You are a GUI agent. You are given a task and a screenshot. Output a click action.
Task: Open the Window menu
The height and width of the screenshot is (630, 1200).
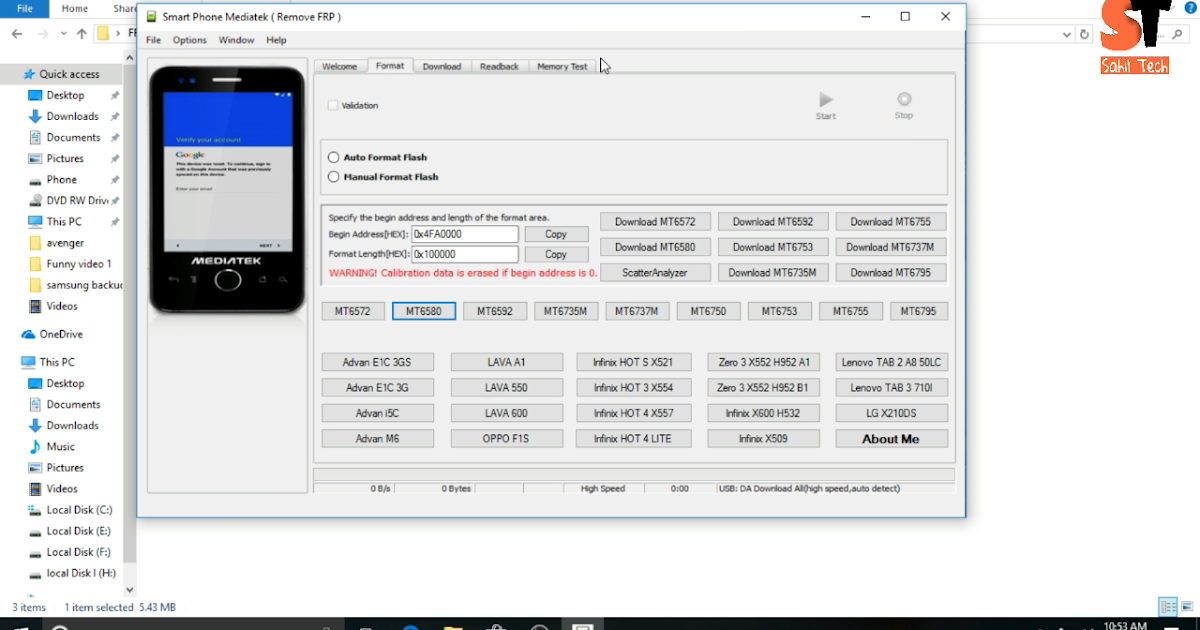pyautogui.click(x=236, y=40)
